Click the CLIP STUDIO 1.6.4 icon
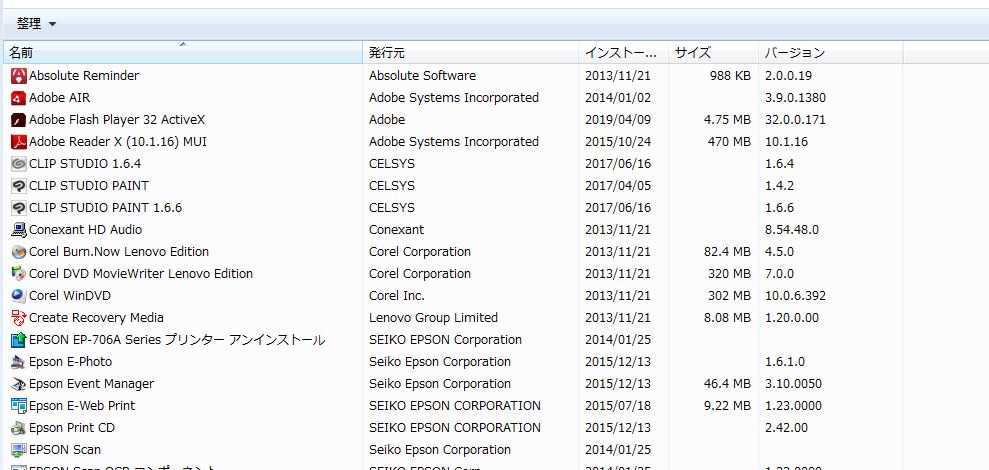 (19, 164)
